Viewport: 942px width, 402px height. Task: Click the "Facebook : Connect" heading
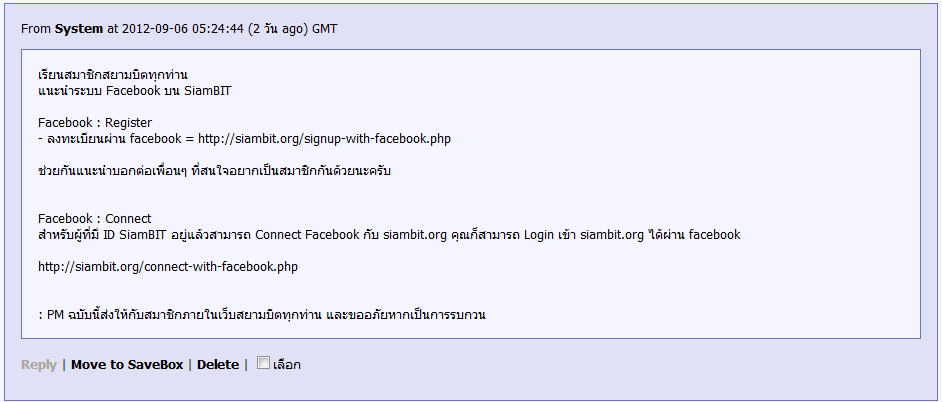[94, 219]
